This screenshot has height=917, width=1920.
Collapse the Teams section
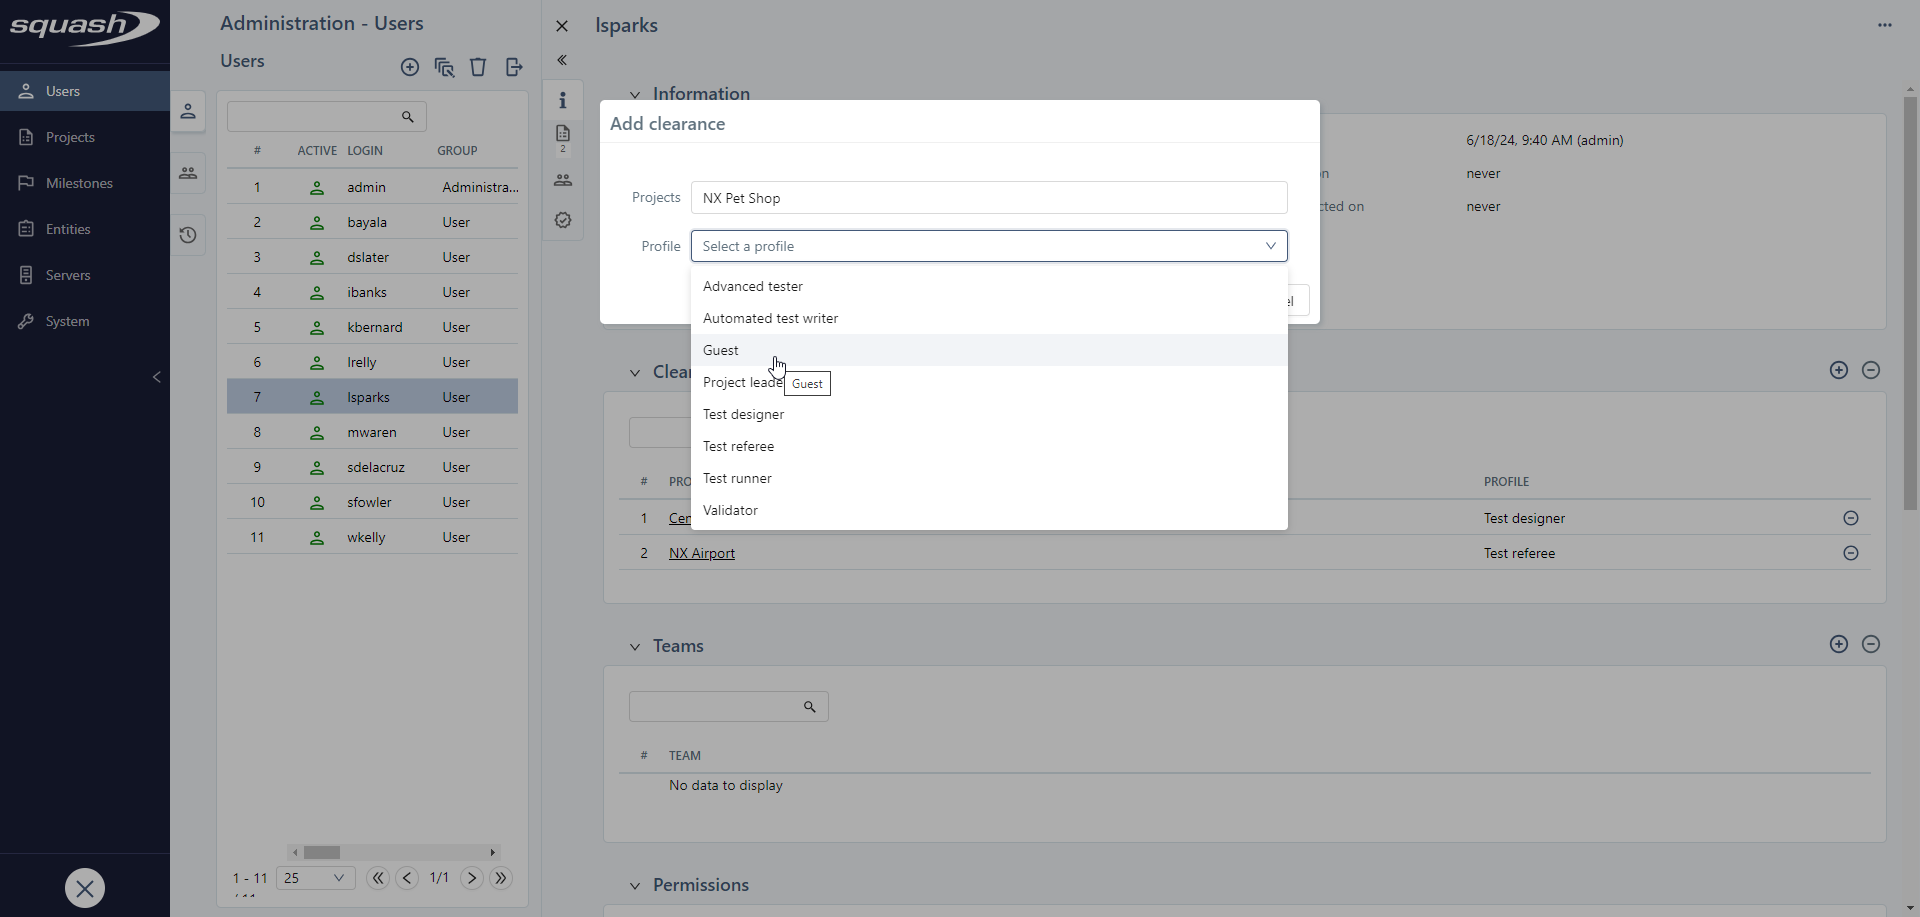click(x=636, y=646)
